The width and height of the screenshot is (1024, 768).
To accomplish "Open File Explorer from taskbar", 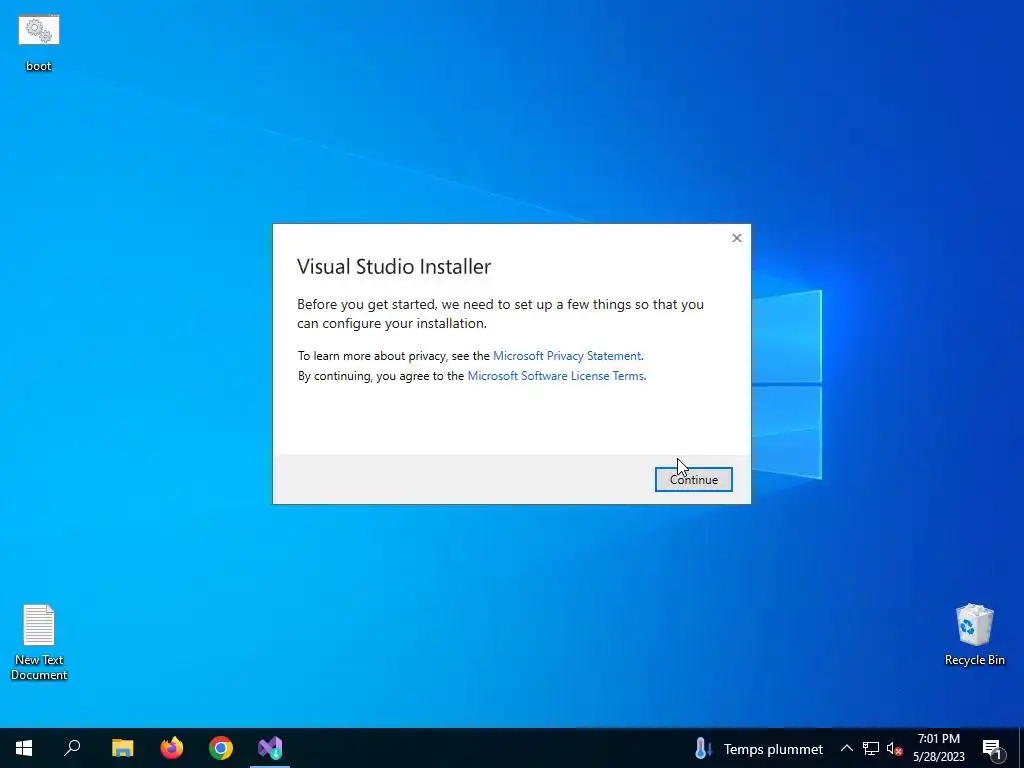I will 122,748.
